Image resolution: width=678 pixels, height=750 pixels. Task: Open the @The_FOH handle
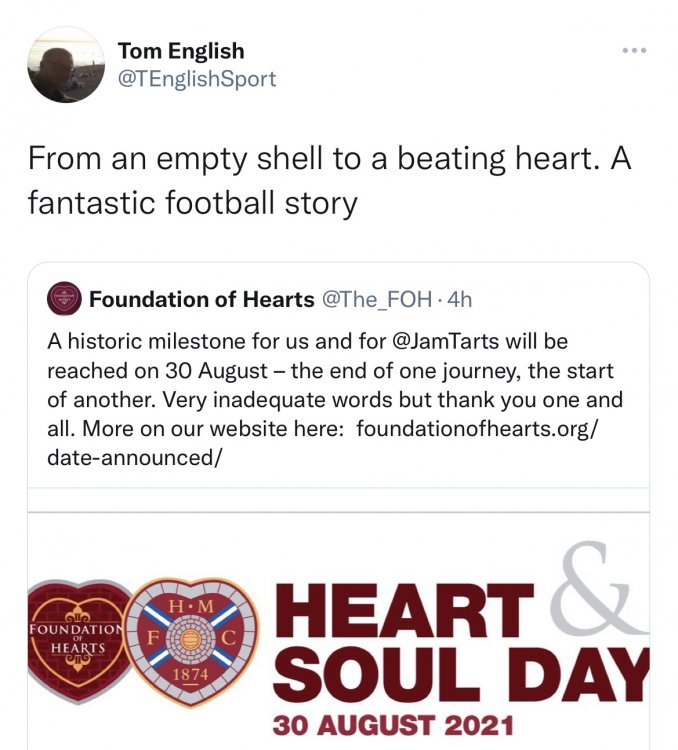coord(377,299)
